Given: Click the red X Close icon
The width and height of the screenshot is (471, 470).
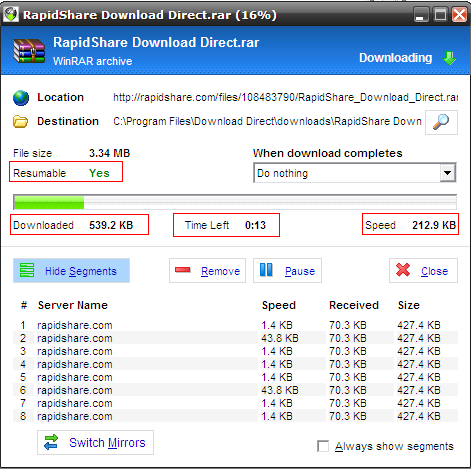Looking at the screenshot, I should point(403,270).
